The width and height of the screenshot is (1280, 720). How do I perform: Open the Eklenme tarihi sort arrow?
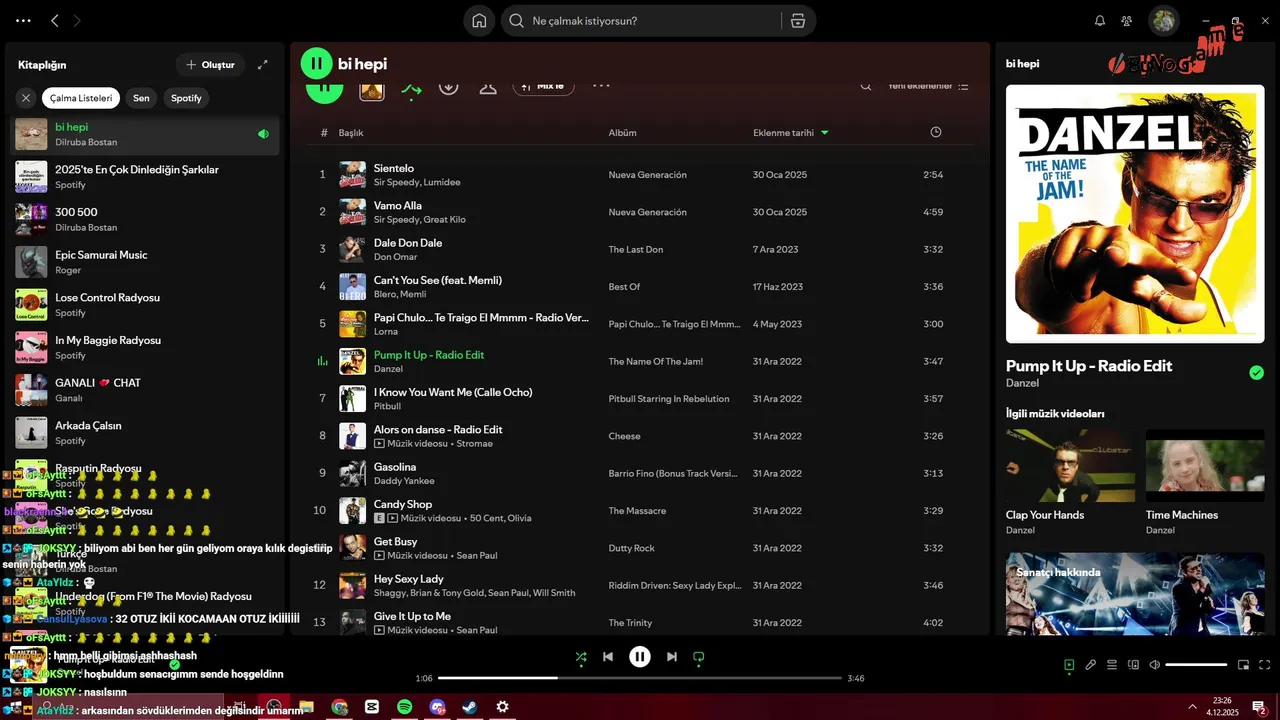click(x=824, y=132)
